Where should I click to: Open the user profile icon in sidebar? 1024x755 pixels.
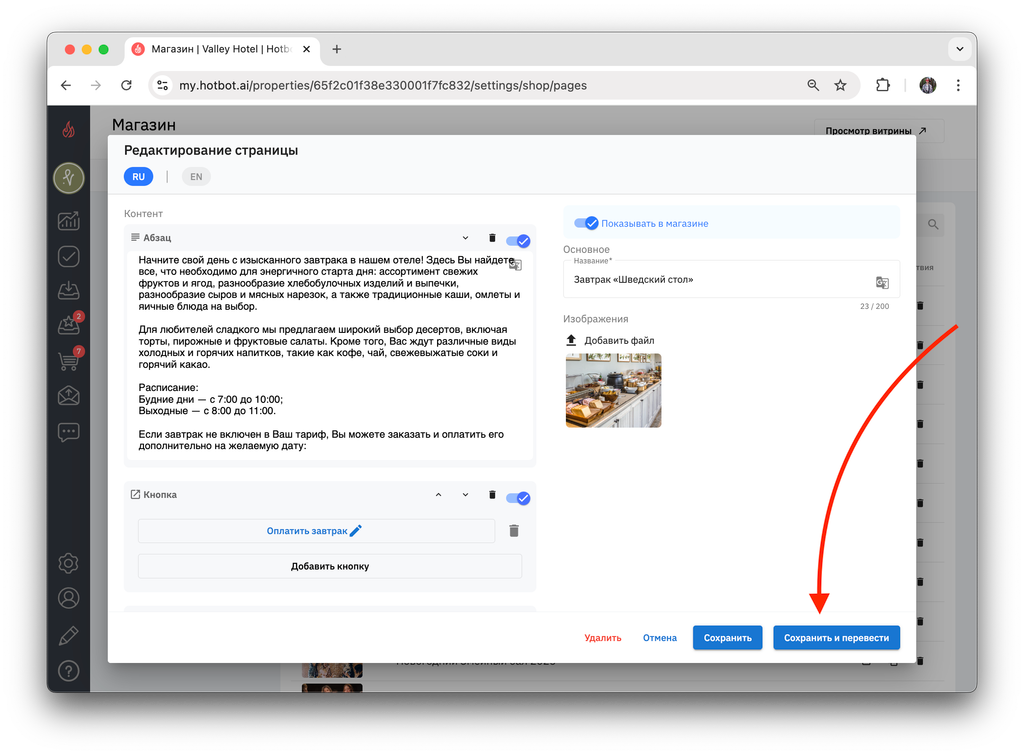pyautogui.click(x=69, y=598)
